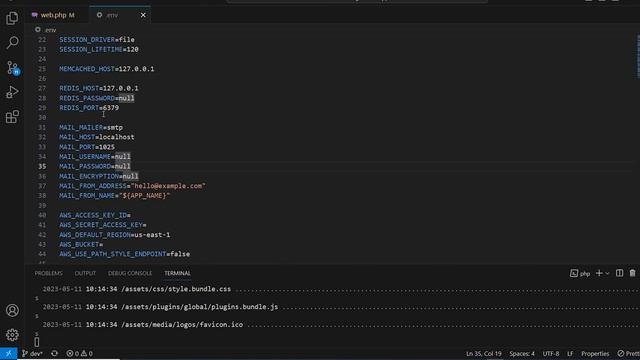
Task: Click the REDIS_HOST=127.0.0.1 line
Action: pyautogui.click(x=99, y=88)
